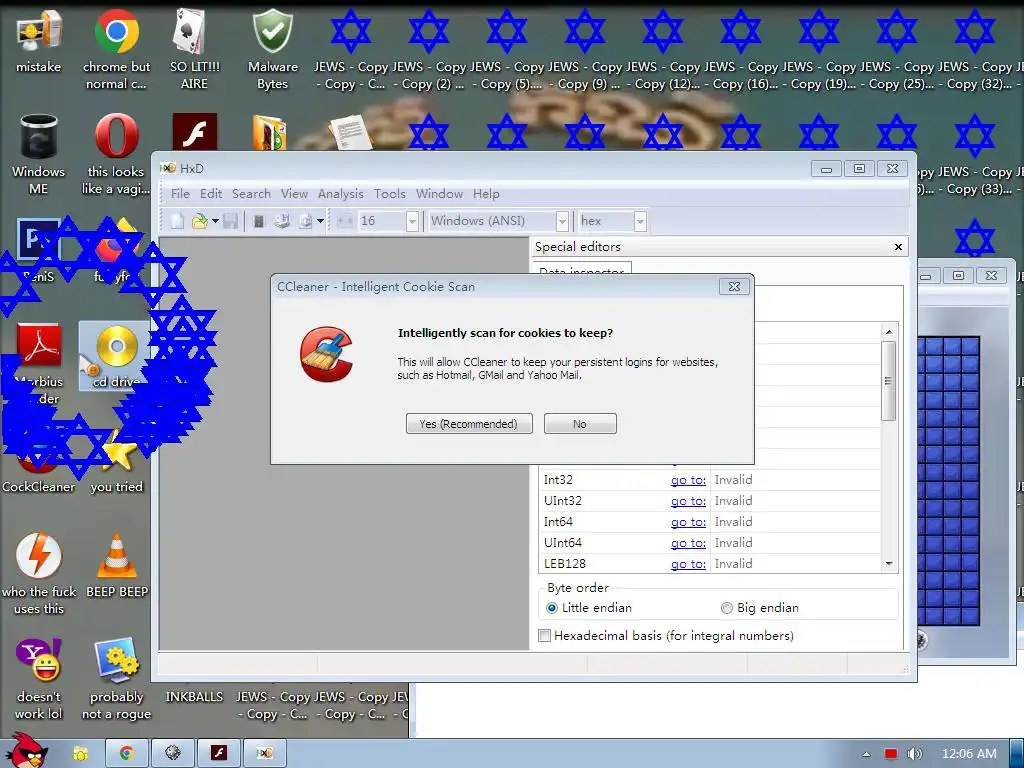Open the yellow folder icon on the taskbar

[81, 754]
